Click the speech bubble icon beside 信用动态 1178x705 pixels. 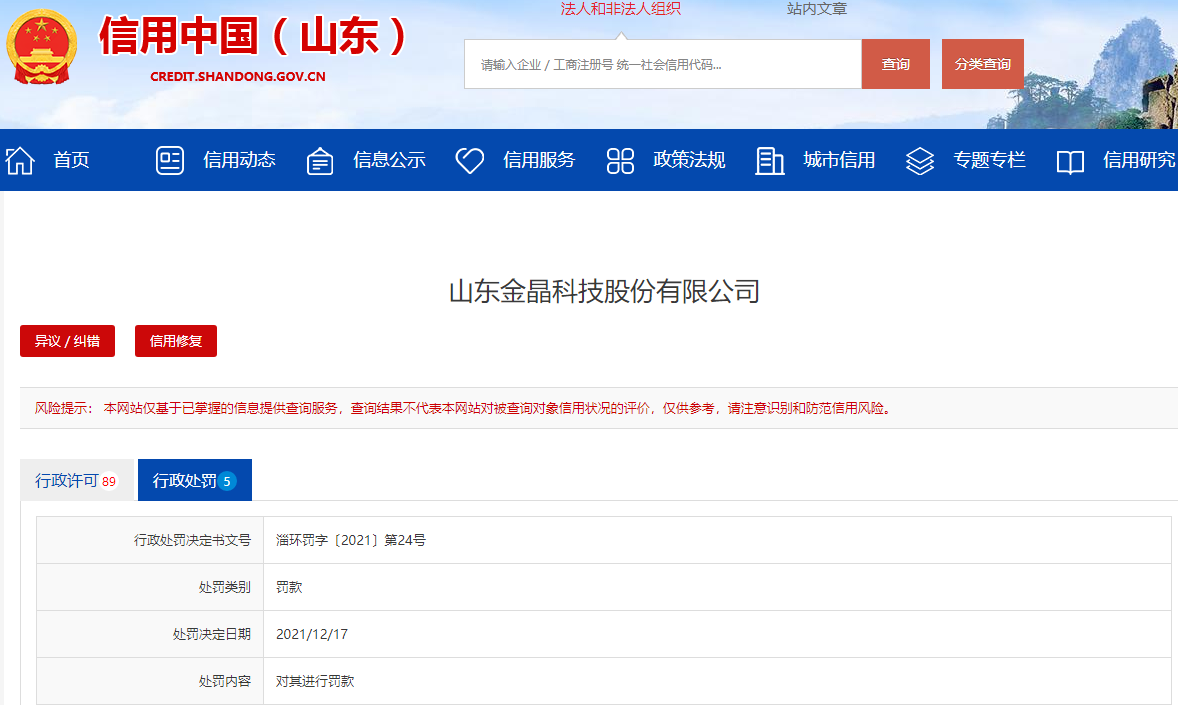point(172,159)
